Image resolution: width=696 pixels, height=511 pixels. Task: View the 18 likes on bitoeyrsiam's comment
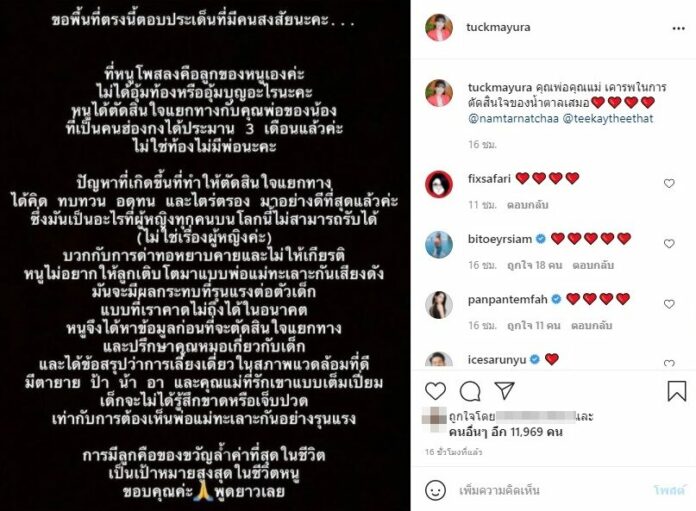click(534, 265)
